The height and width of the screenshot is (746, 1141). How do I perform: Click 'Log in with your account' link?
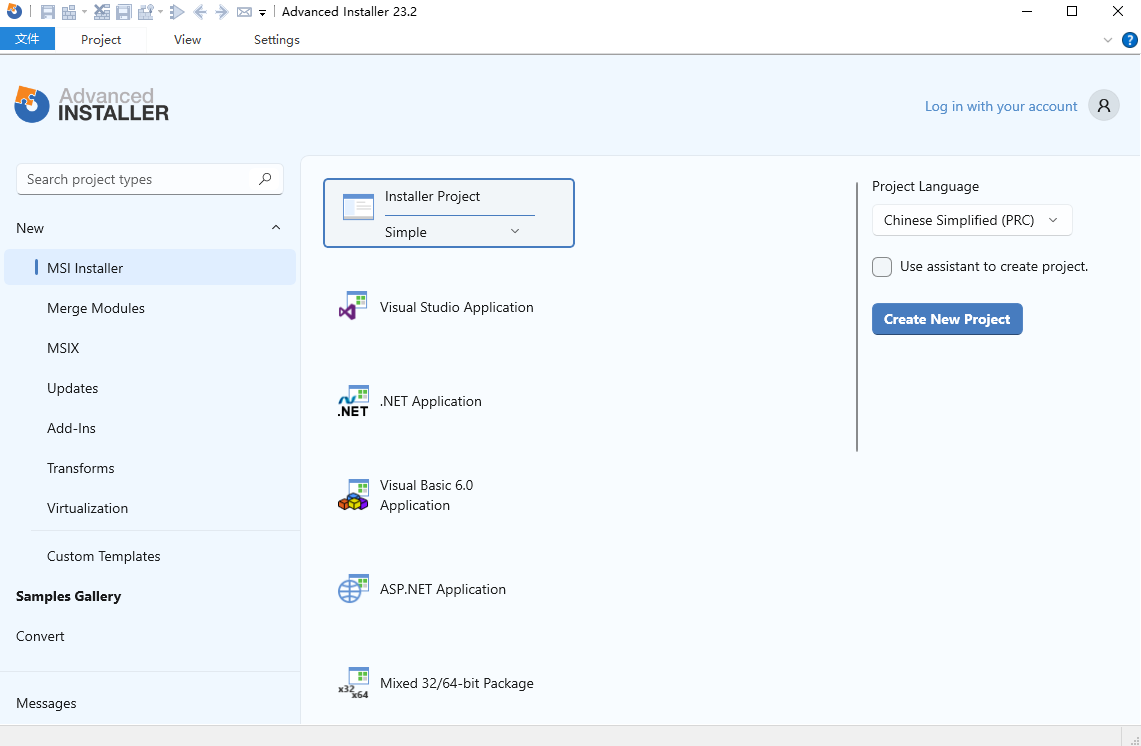tap(1001, 106)
